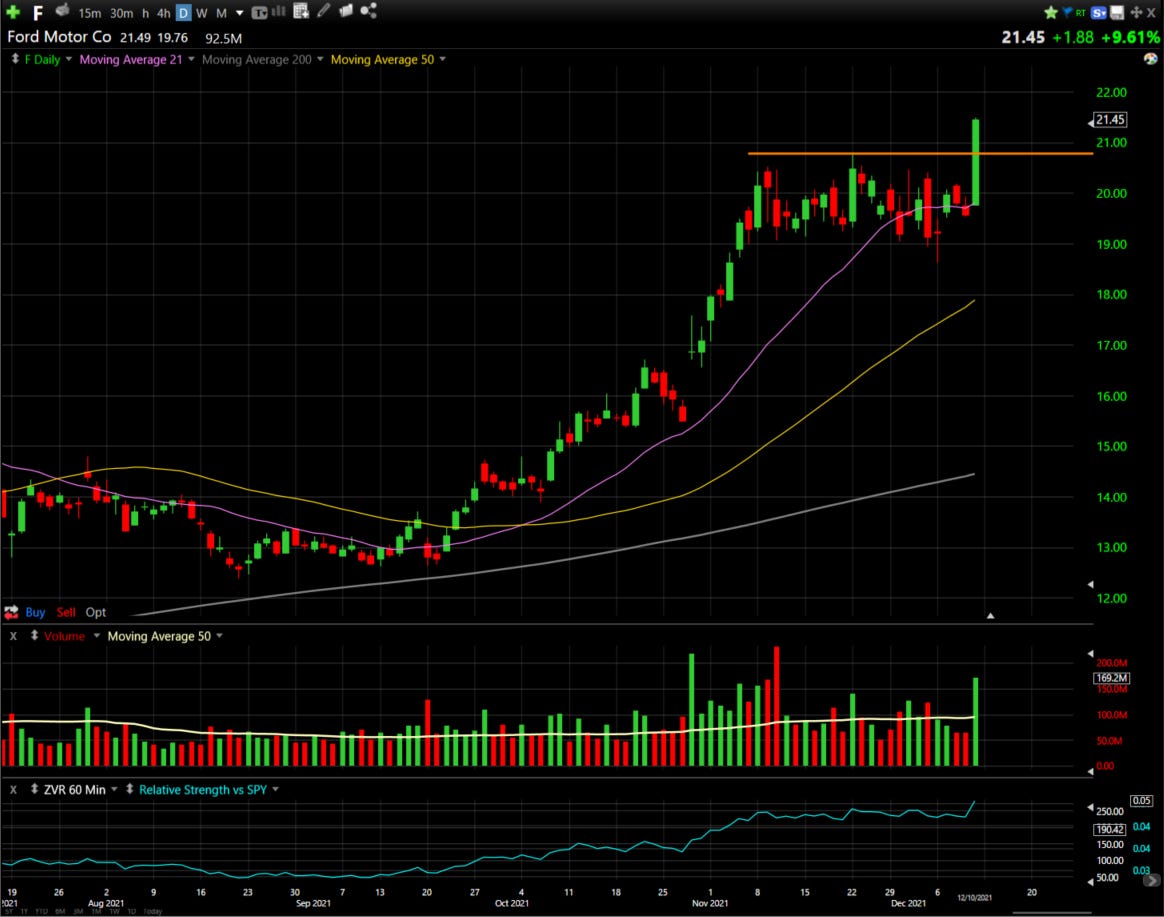
Task: Click the Today range shortcut at bottom
Action: 152,912
